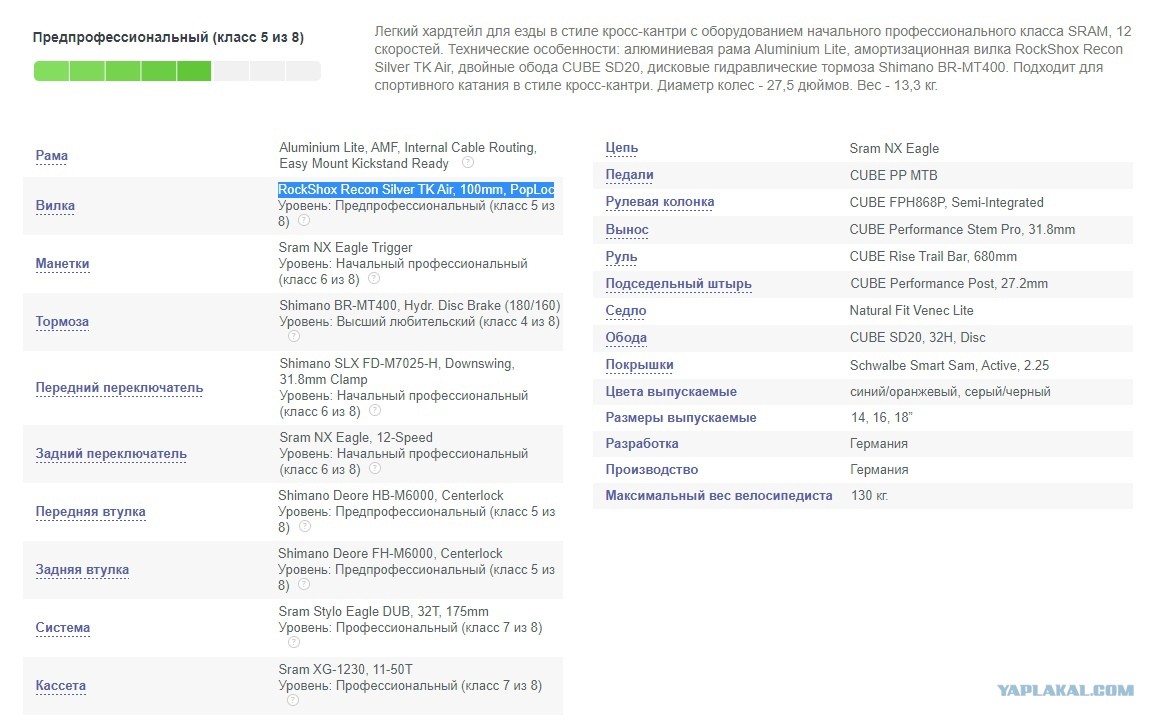Select Shimano Deore FH-M6000 hub text
Image resolution: width=1160 pixels, height=720 pixels.
coord(390,553)
